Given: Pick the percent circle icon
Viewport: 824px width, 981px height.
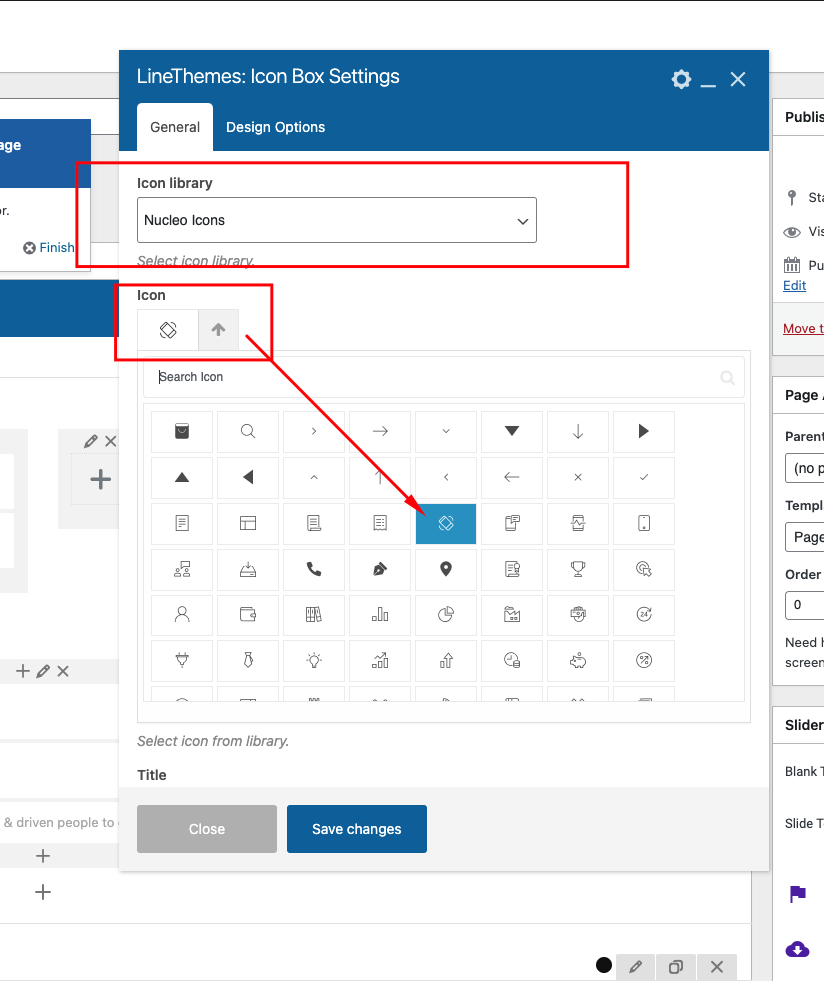Looking at the screenshot, I should point(644,661).
